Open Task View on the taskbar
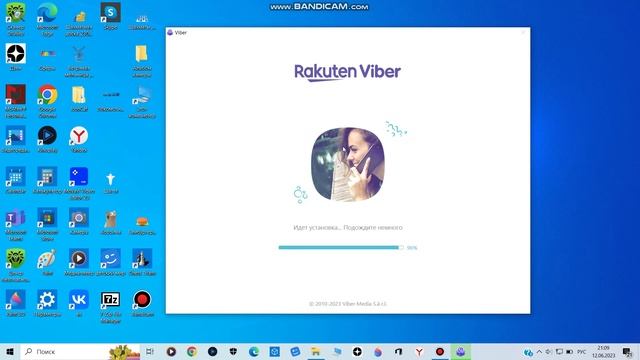640x360 pixels. click(150, 351)
